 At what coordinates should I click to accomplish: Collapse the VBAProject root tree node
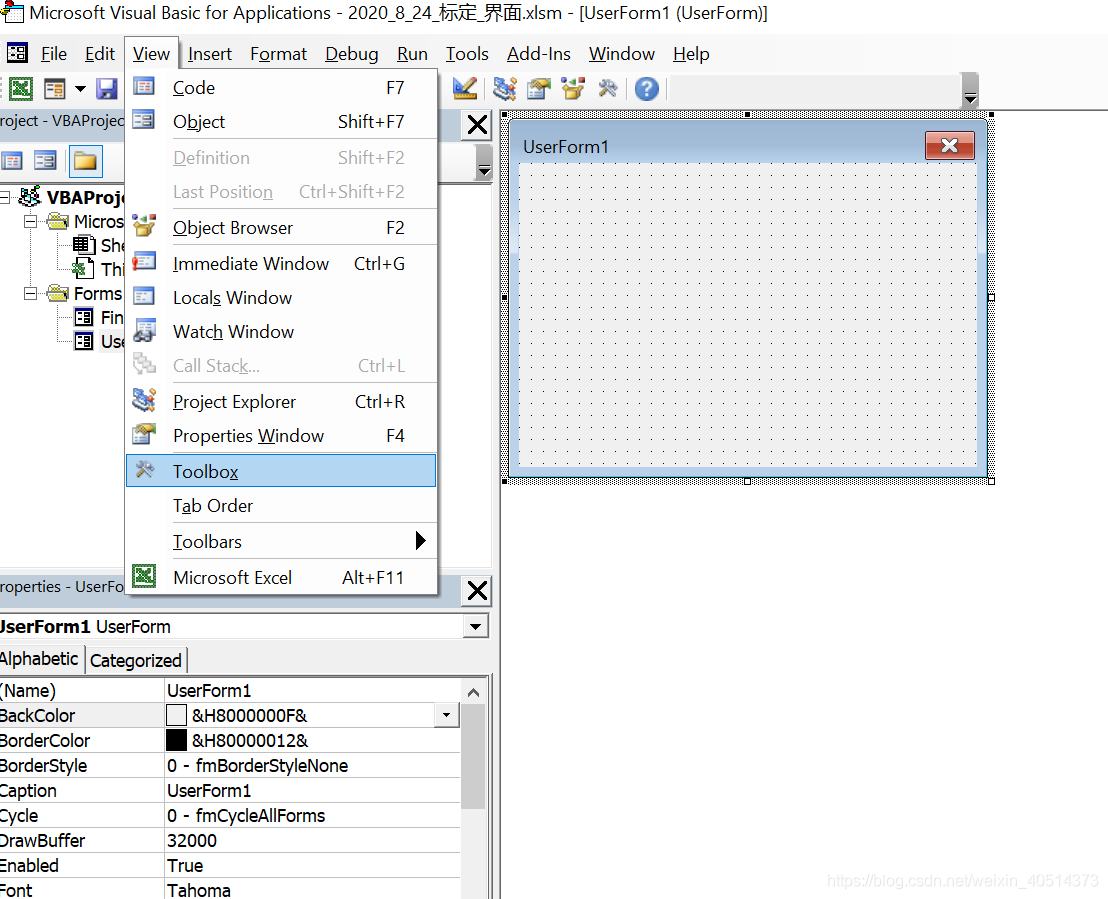click(x=5, y=197)
